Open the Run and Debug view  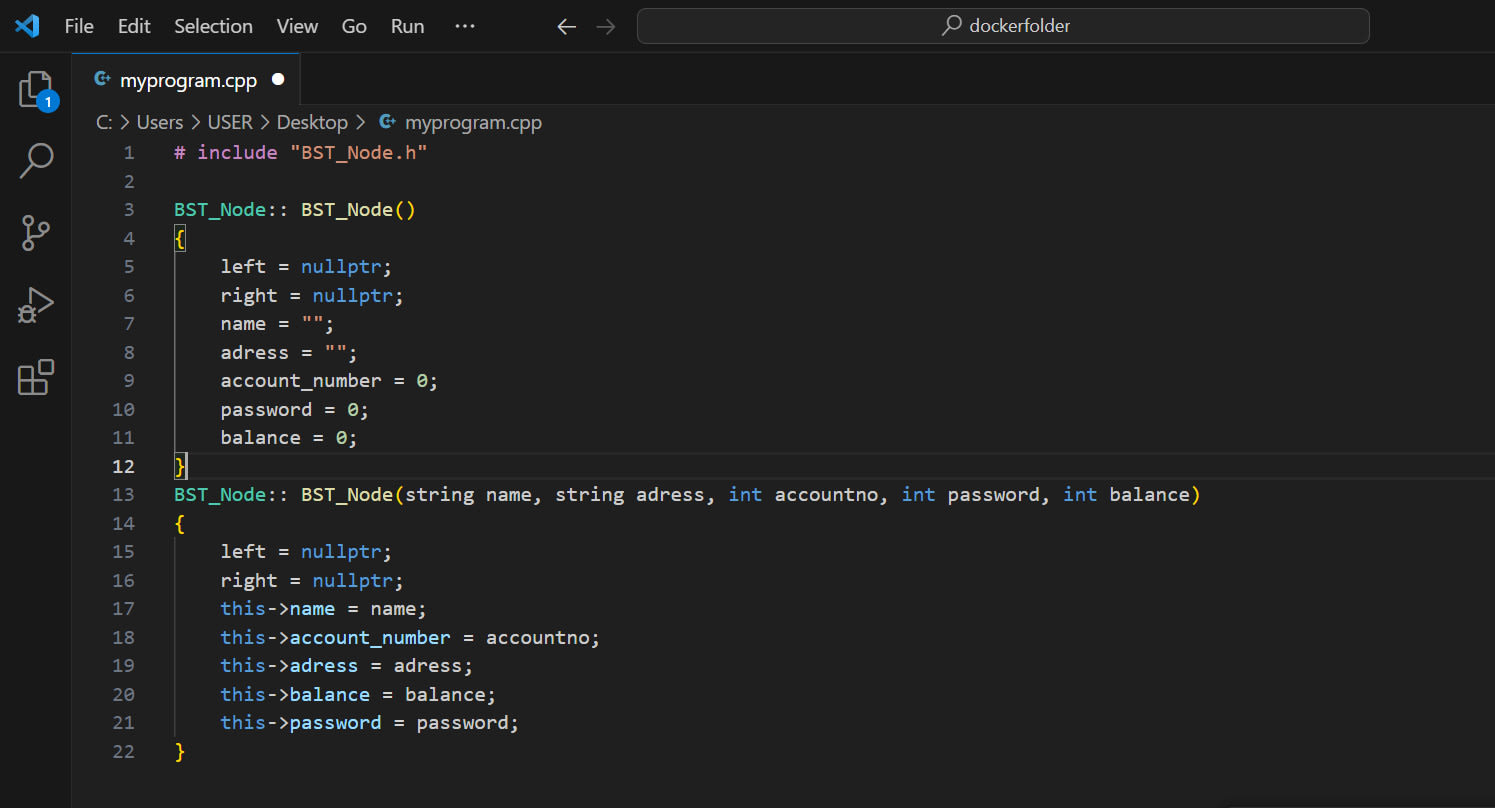36,306
